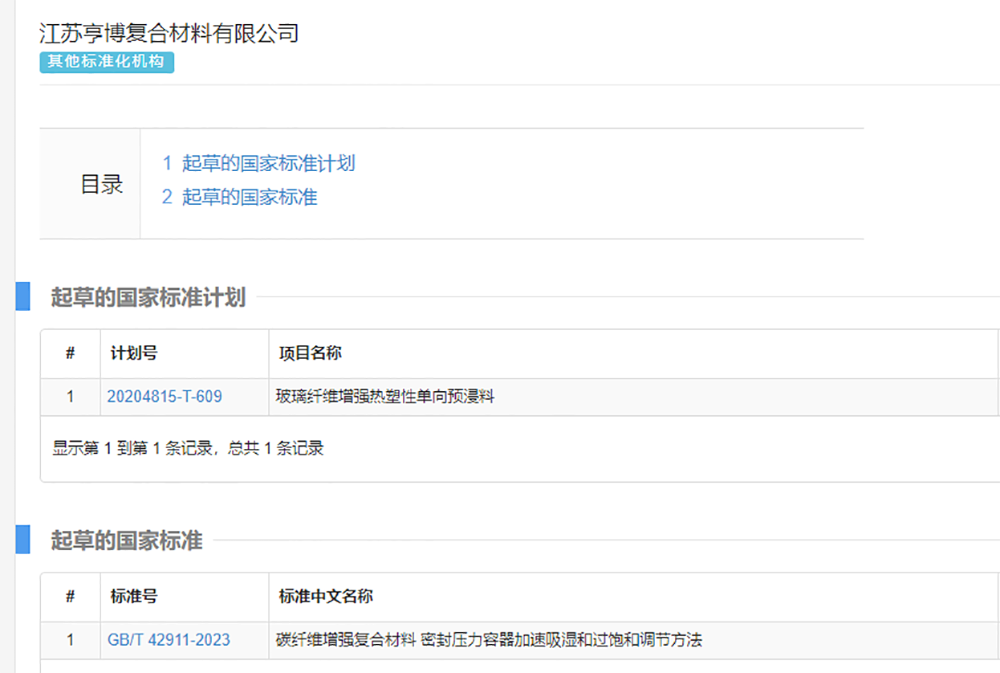Click the # header in the plans table
The image size is (1000, 673).
click(69, 353)
